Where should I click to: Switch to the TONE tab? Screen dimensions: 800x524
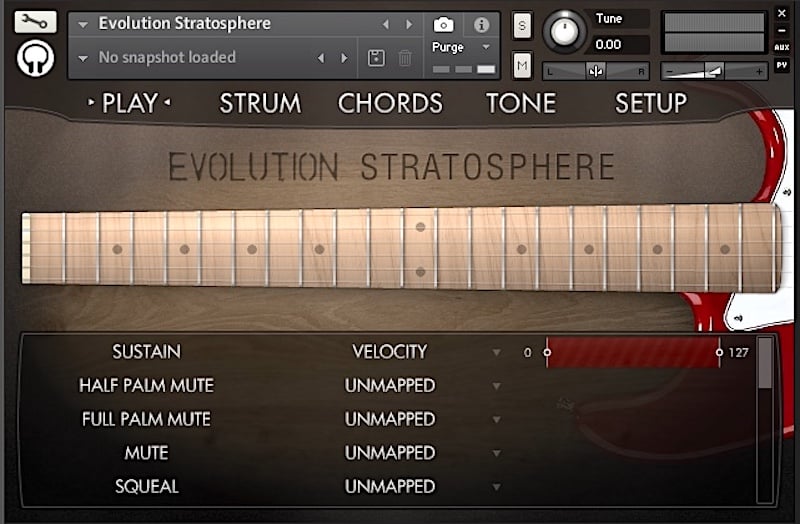point(521,104)
